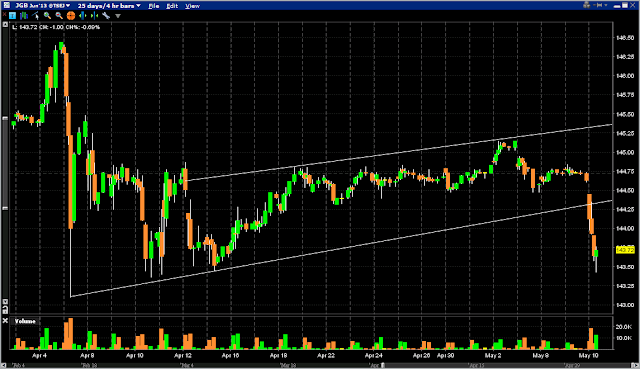Expand the toolbar overflow triangle
640x369 pixels.
118,16
